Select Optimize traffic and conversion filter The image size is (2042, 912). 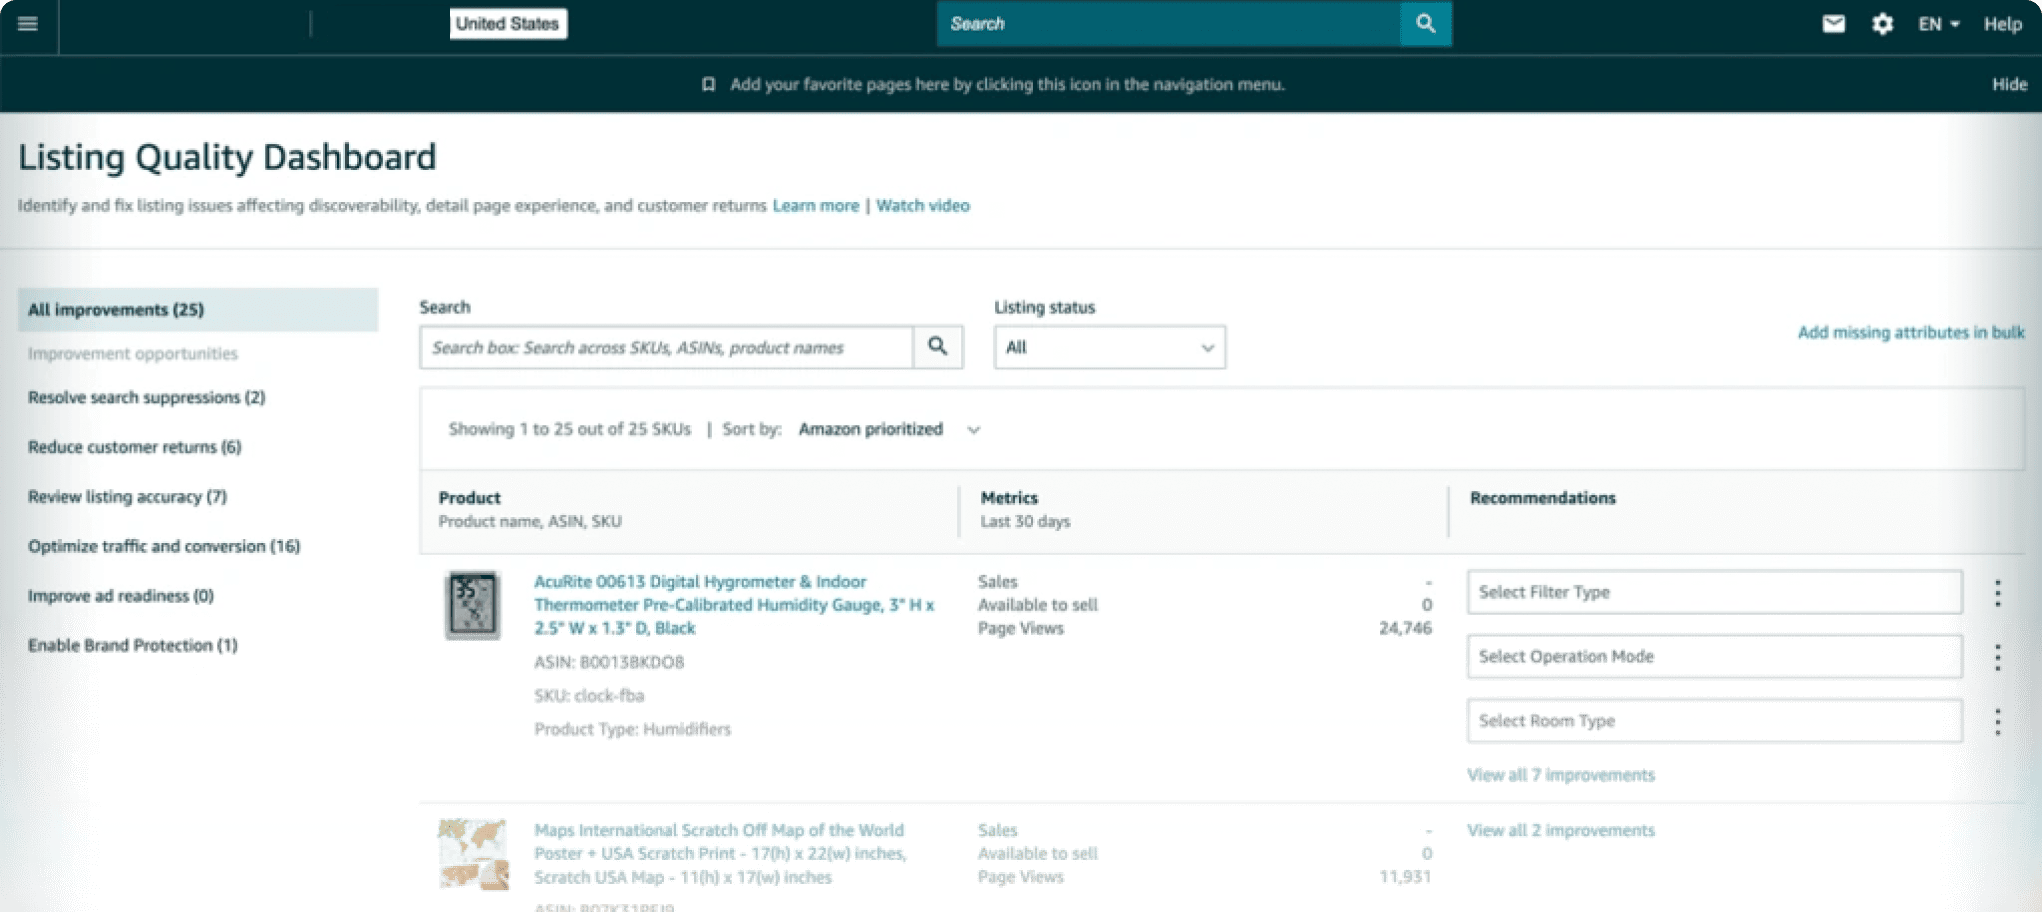pos(164,546)
